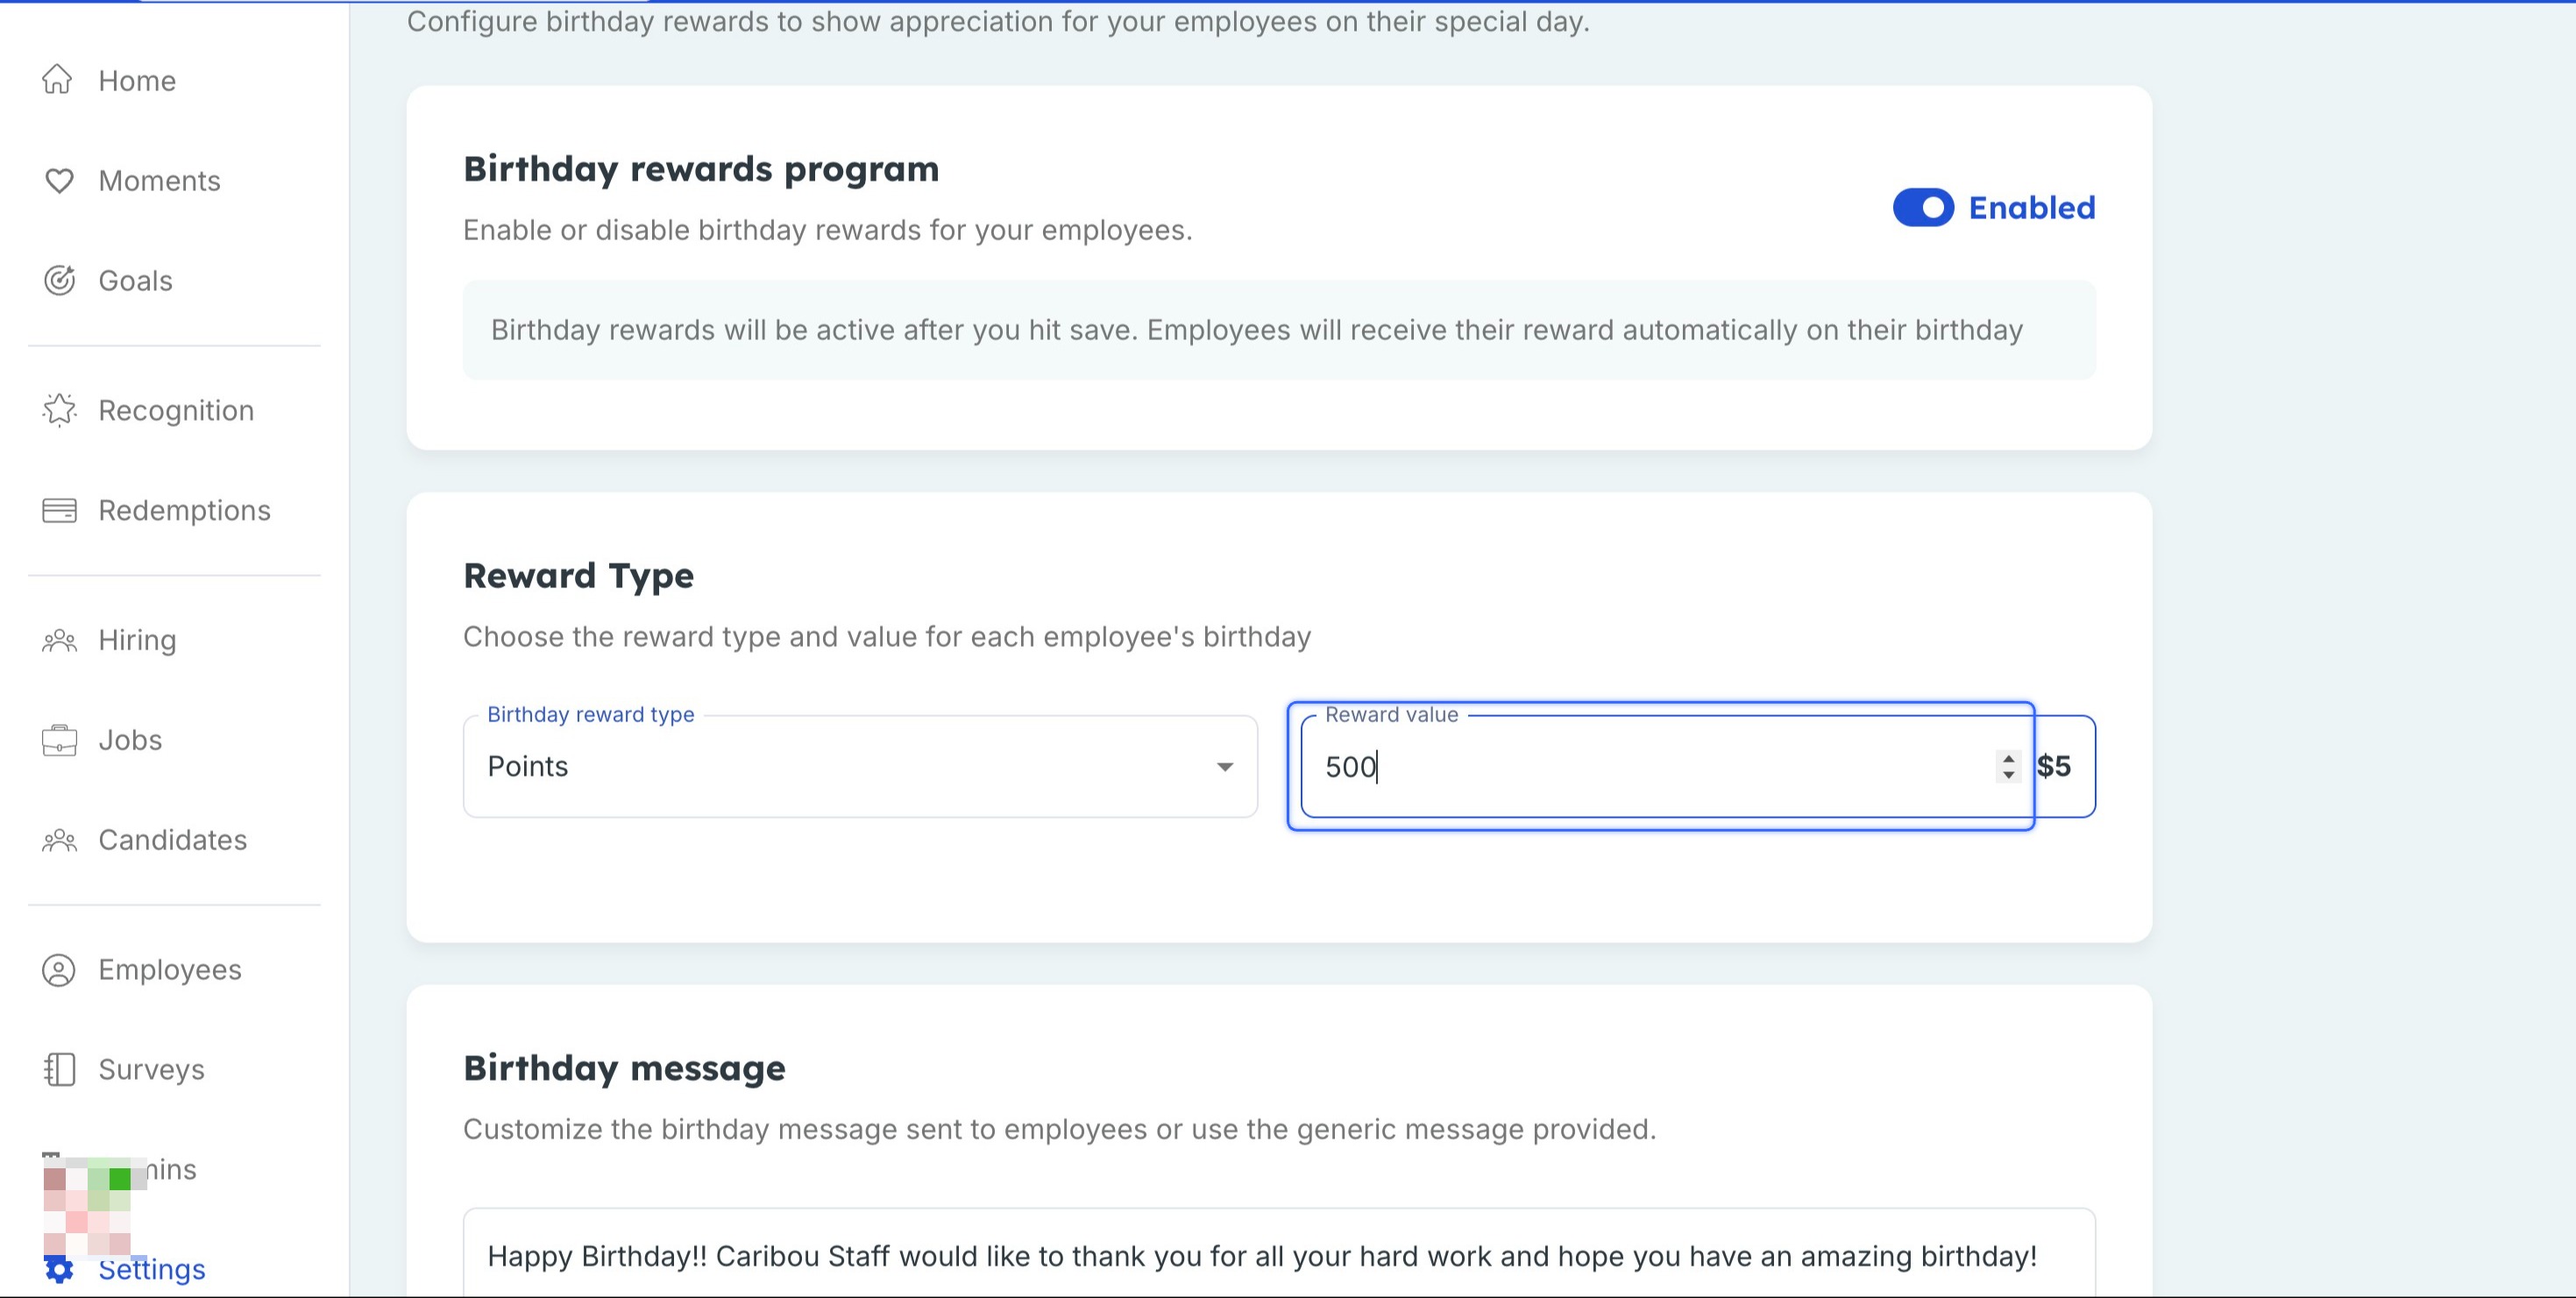Click the Employees person icon
Screen dimensions: 2576x1298
pyautogui.click(x=59, y=970)
